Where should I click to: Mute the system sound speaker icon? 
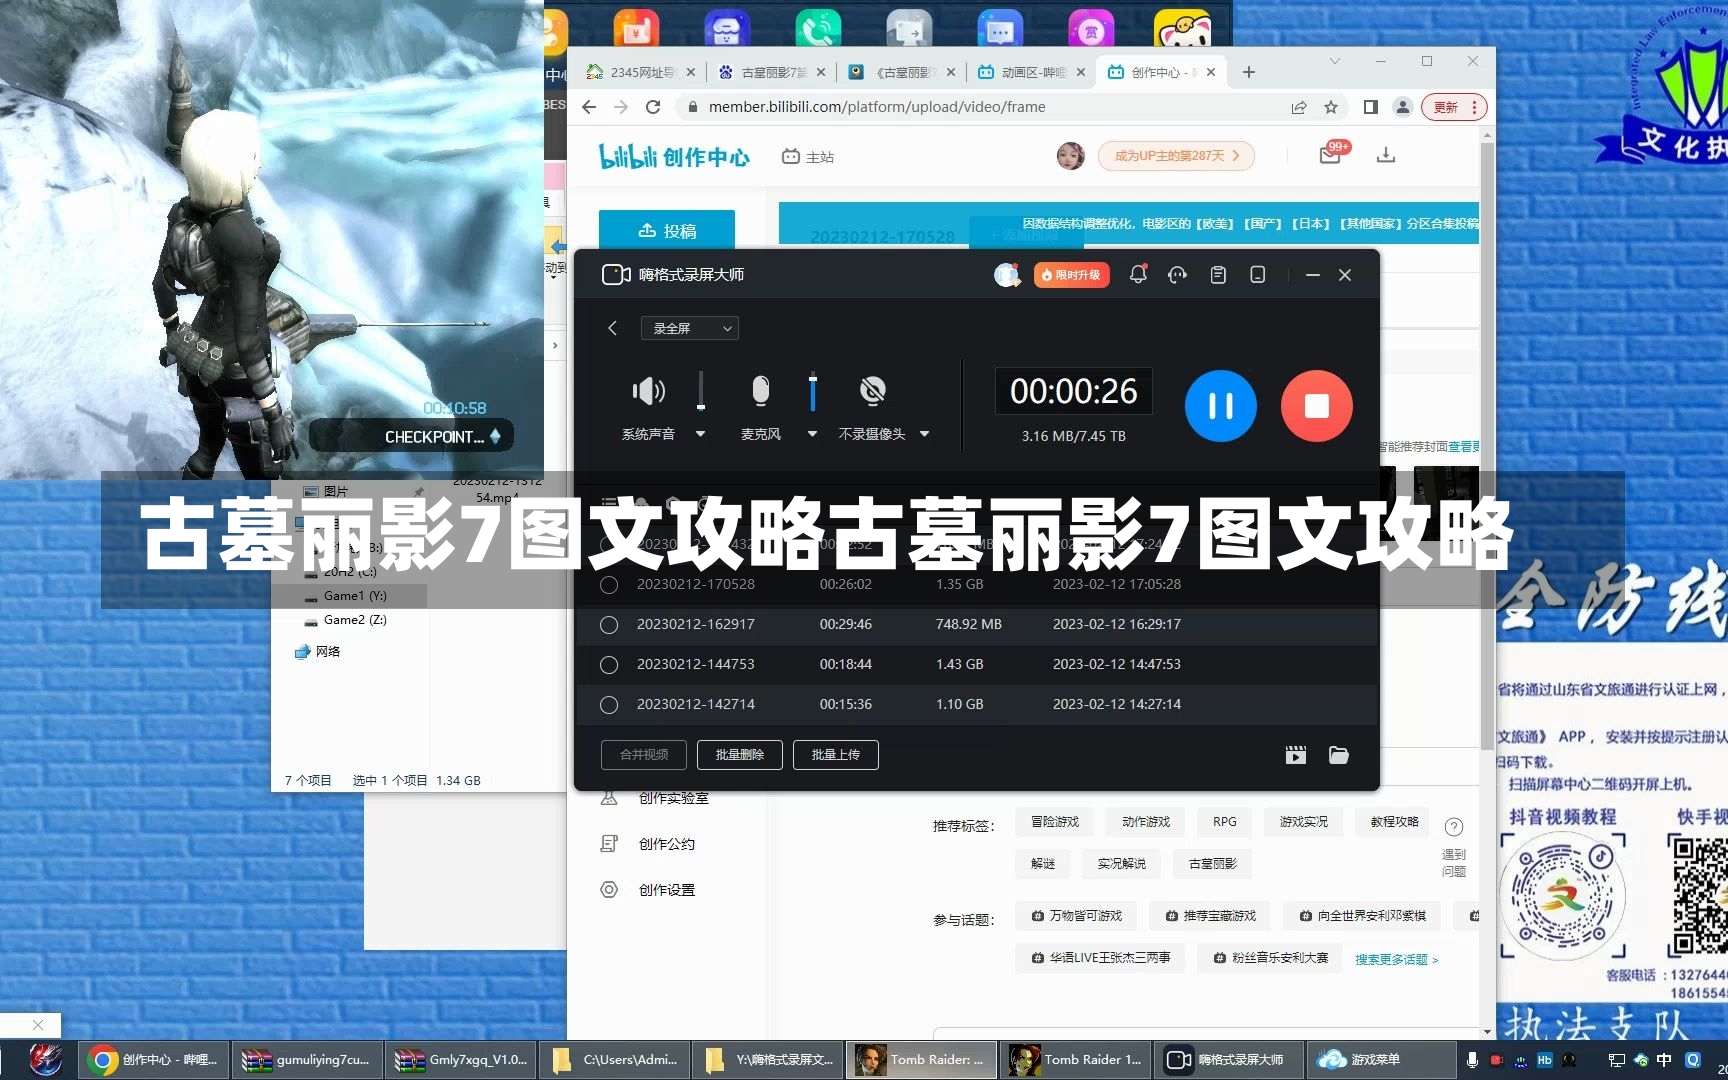pos(648,391)
